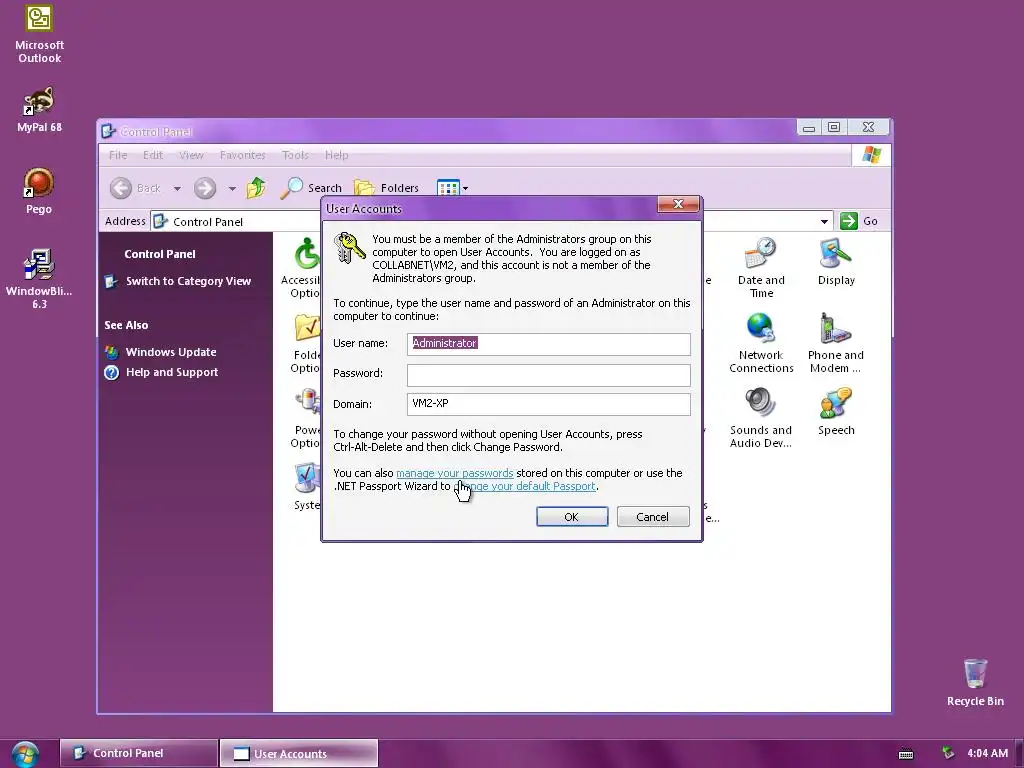This screenshot has width=1024, height=768.
Task: Open Sounds and Audio Devices icon
Action: 761,418
